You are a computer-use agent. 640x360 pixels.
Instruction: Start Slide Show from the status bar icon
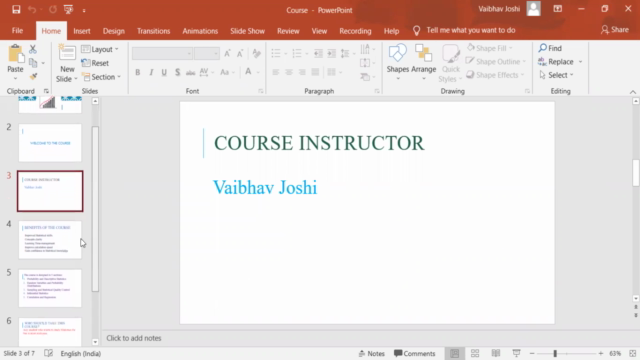point(516,353)
